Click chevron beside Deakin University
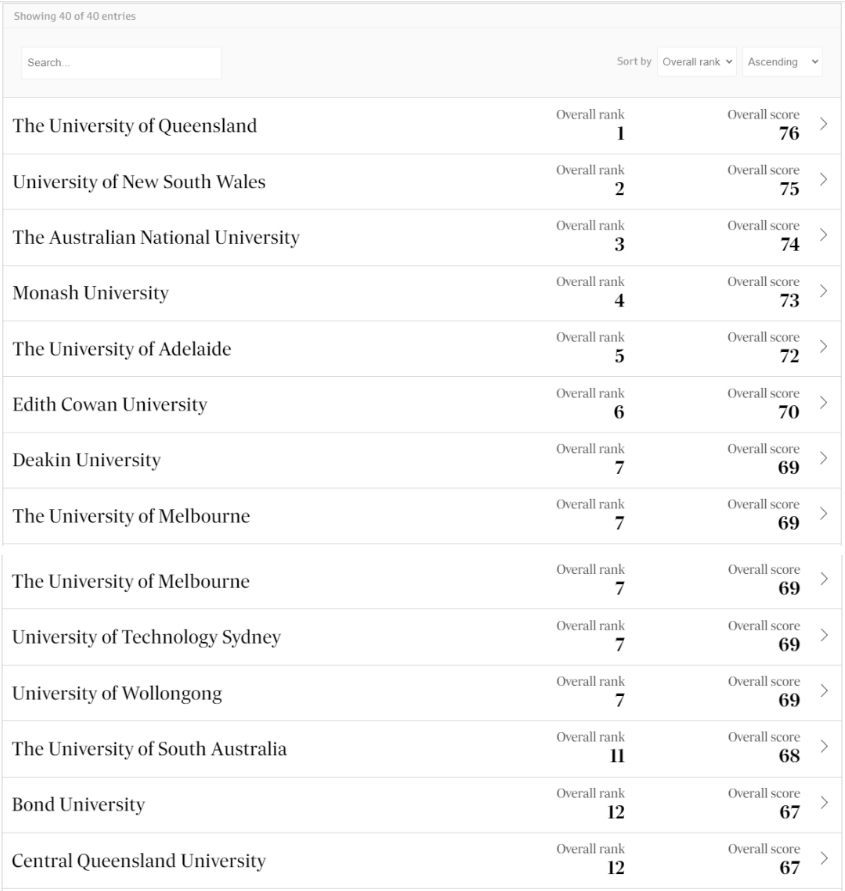Viewport: 845px width, 891px height. click(823, 458)
